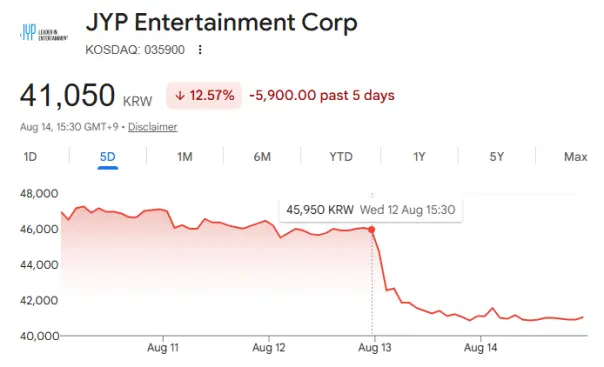Click the KOSDAQ: 035900 ticker text
604x367 pixels.
pos(135,50)
